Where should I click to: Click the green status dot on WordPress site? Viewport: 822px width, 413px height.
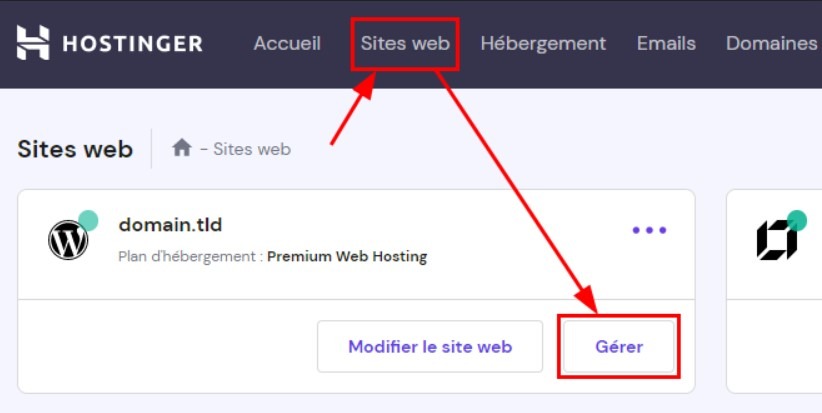tap(88, 221)
